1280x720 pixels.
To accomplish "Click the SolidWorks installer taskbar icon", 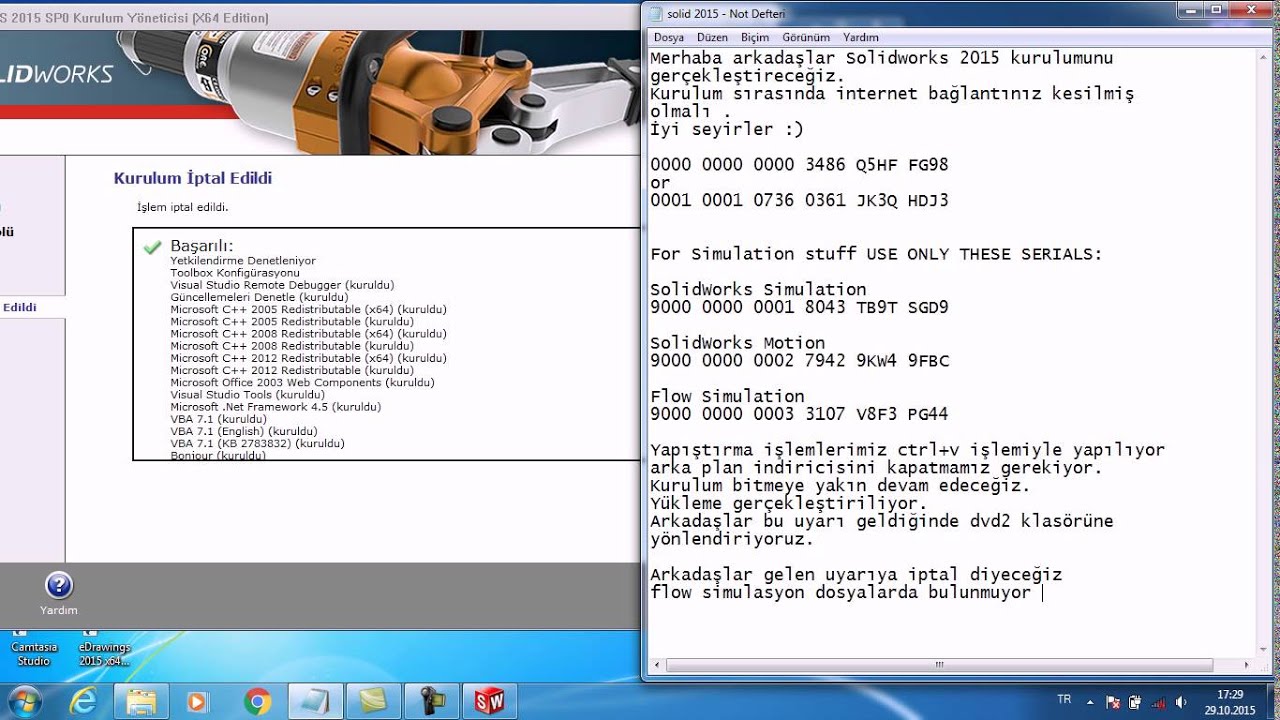I will (x=489, y=701).
